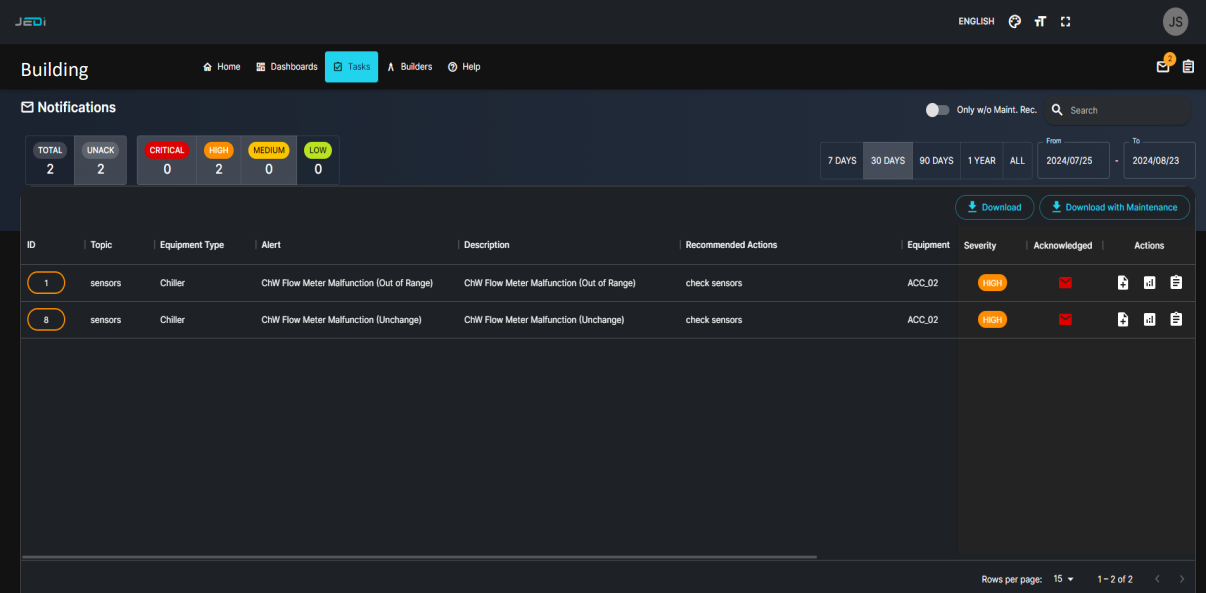
Task: Go to next page arrow
Action: click(1182, 579)
